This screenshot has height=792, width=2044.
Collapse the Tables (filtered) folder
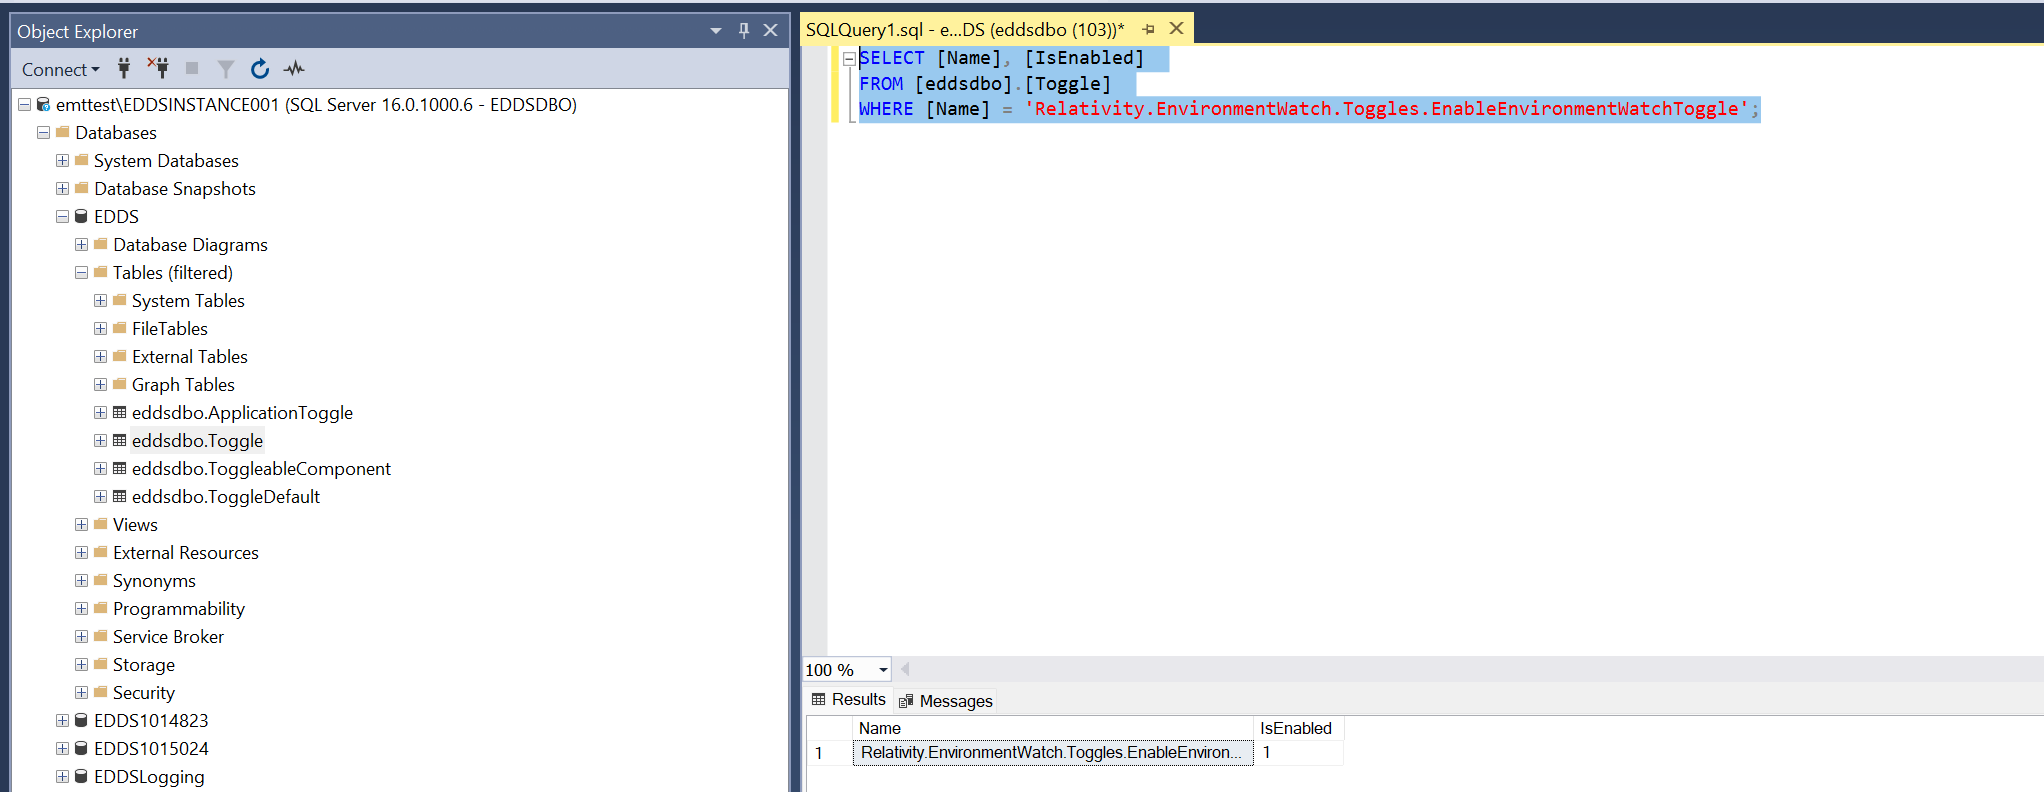click(x=81, y=273)
